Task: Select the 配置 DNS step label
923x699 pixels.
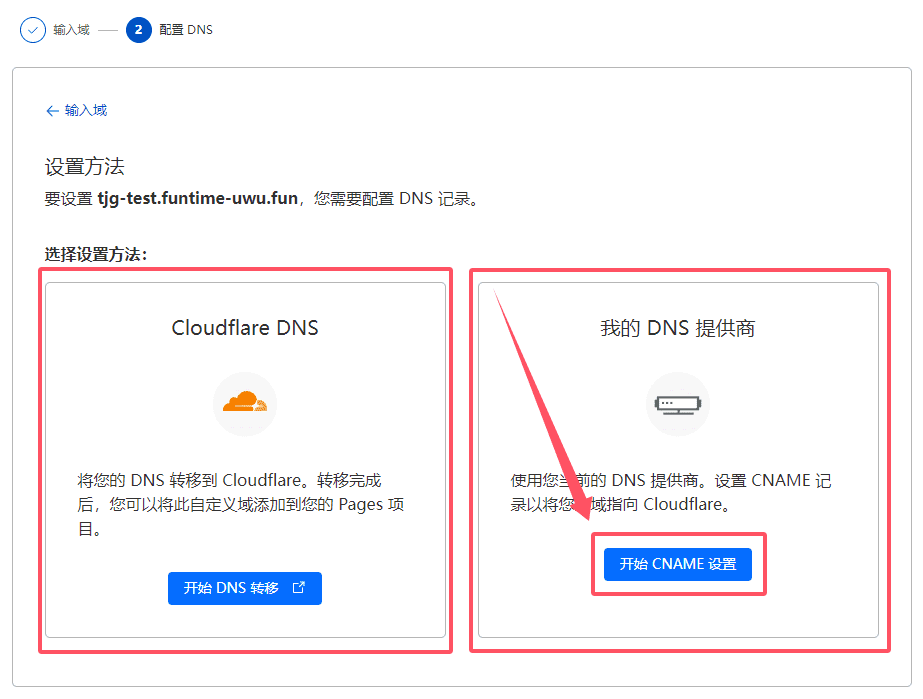Action: click(x=186, y=30)
